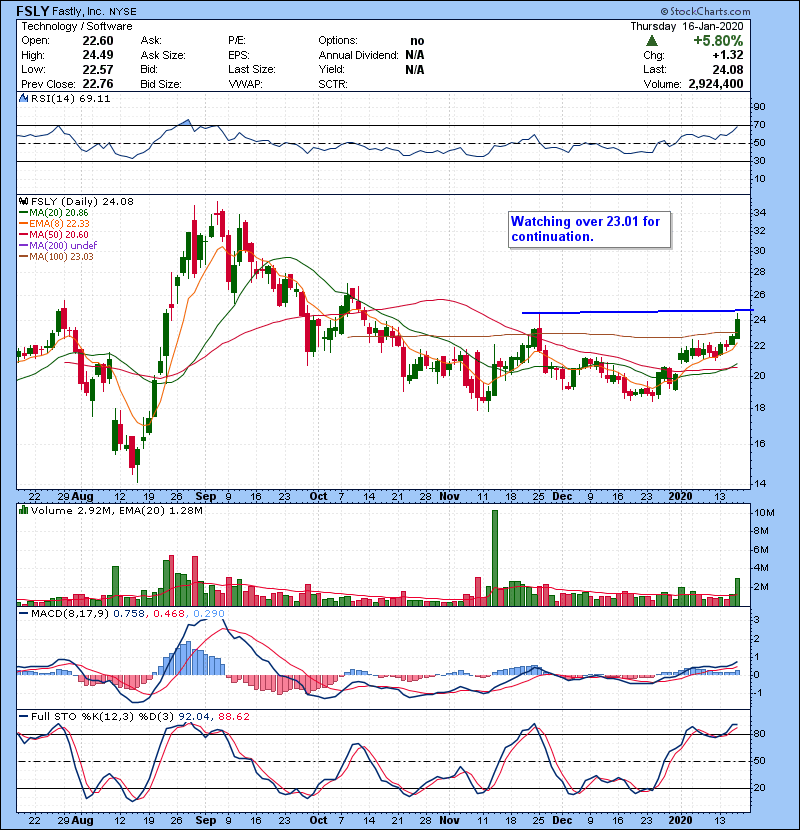Click the Volume value 2,924,400
The height and width of the screenshot is (830, 800).
pyautogui.click(x=716, y=84)
